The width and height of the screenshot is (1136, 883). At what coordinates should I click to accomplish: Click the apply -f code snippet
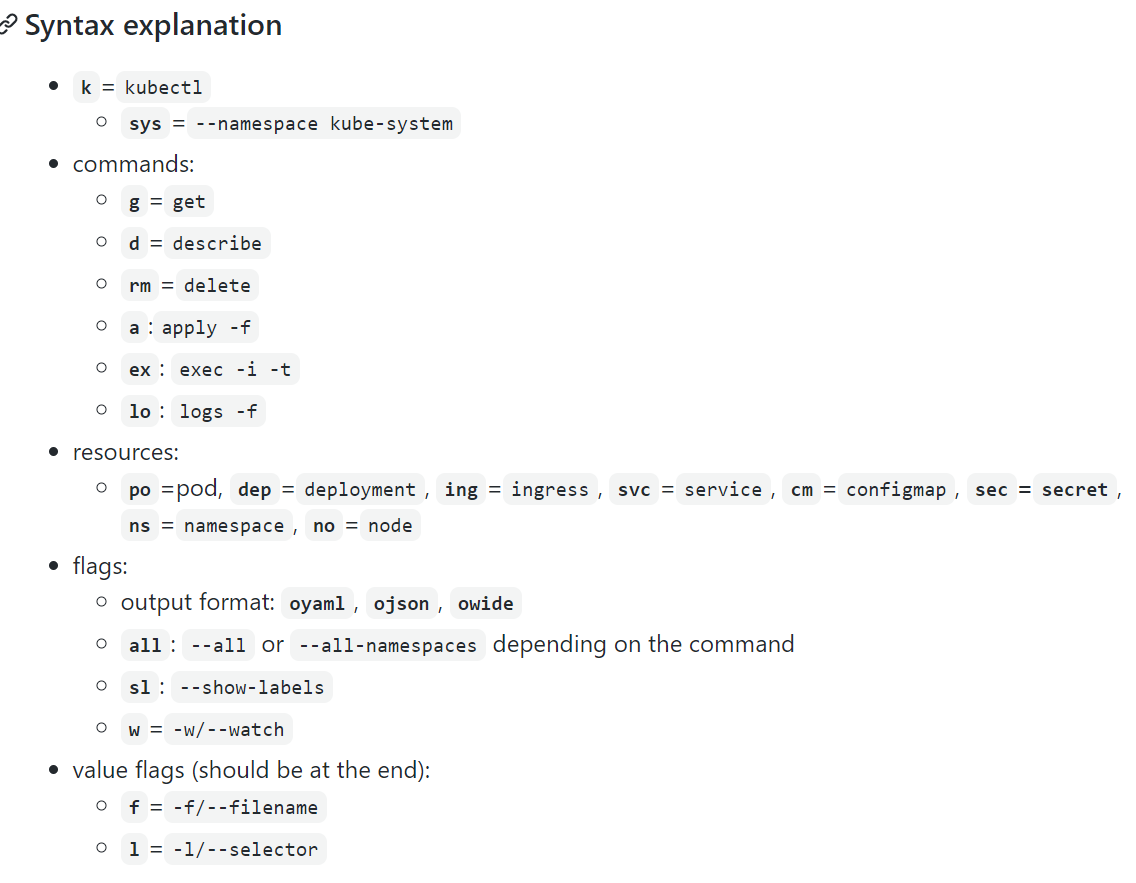pyautogui.click(x=206, y=327)
